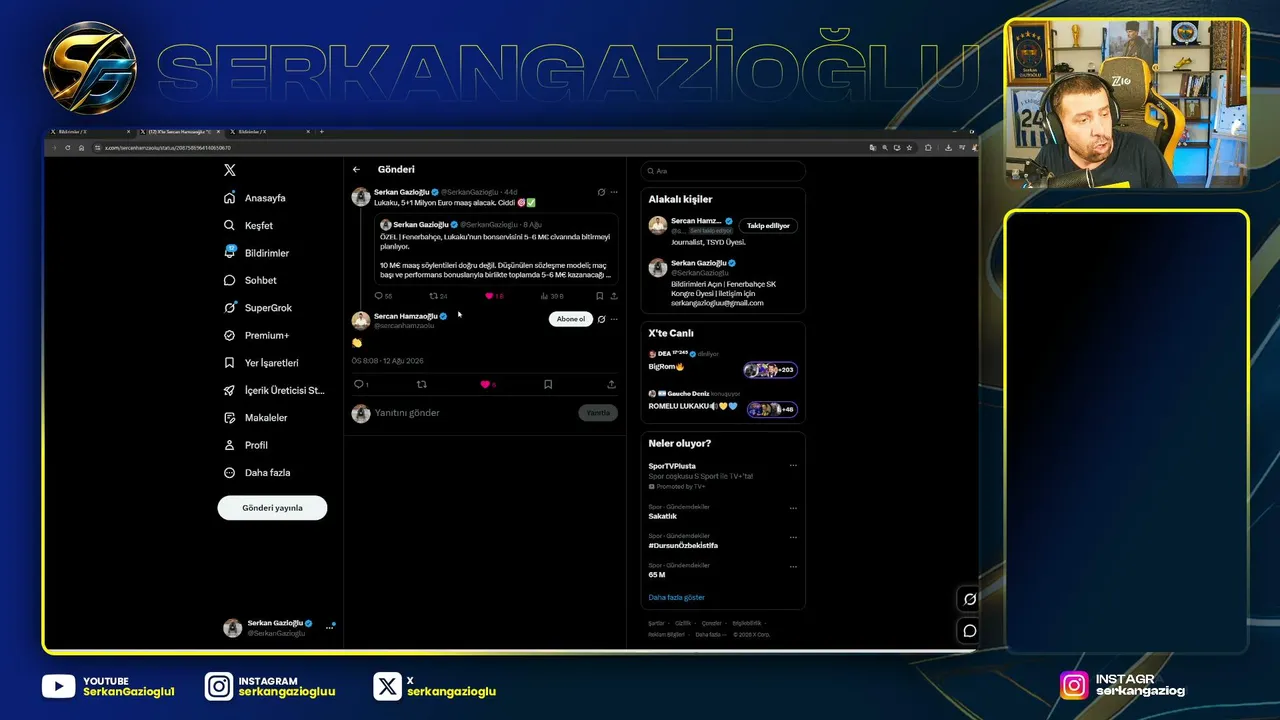1280x720 pixels.
Task: Click the Abone ol subscribe button
Action: [571, 319]
